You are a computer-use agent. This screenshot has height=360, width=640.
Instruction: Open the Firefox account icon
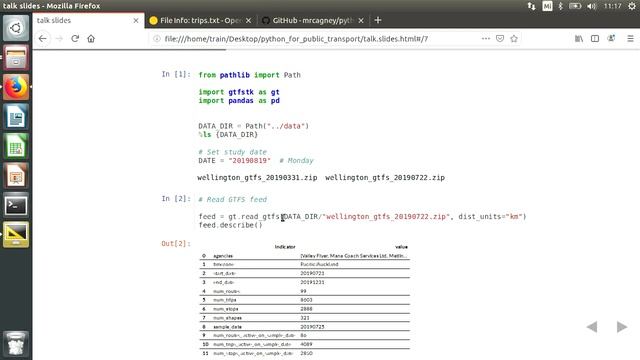click(611, 39)
